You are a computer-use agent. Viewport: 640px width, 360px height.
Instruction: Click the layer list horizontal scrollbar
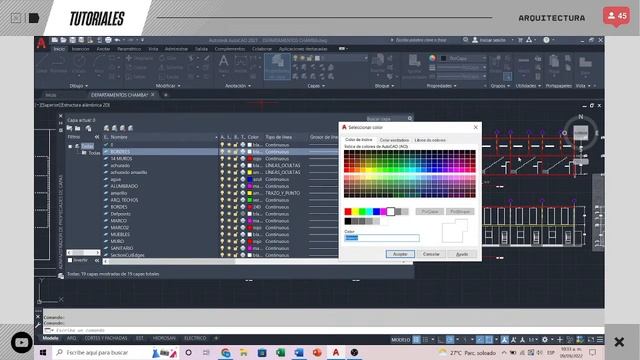[257, 261]
